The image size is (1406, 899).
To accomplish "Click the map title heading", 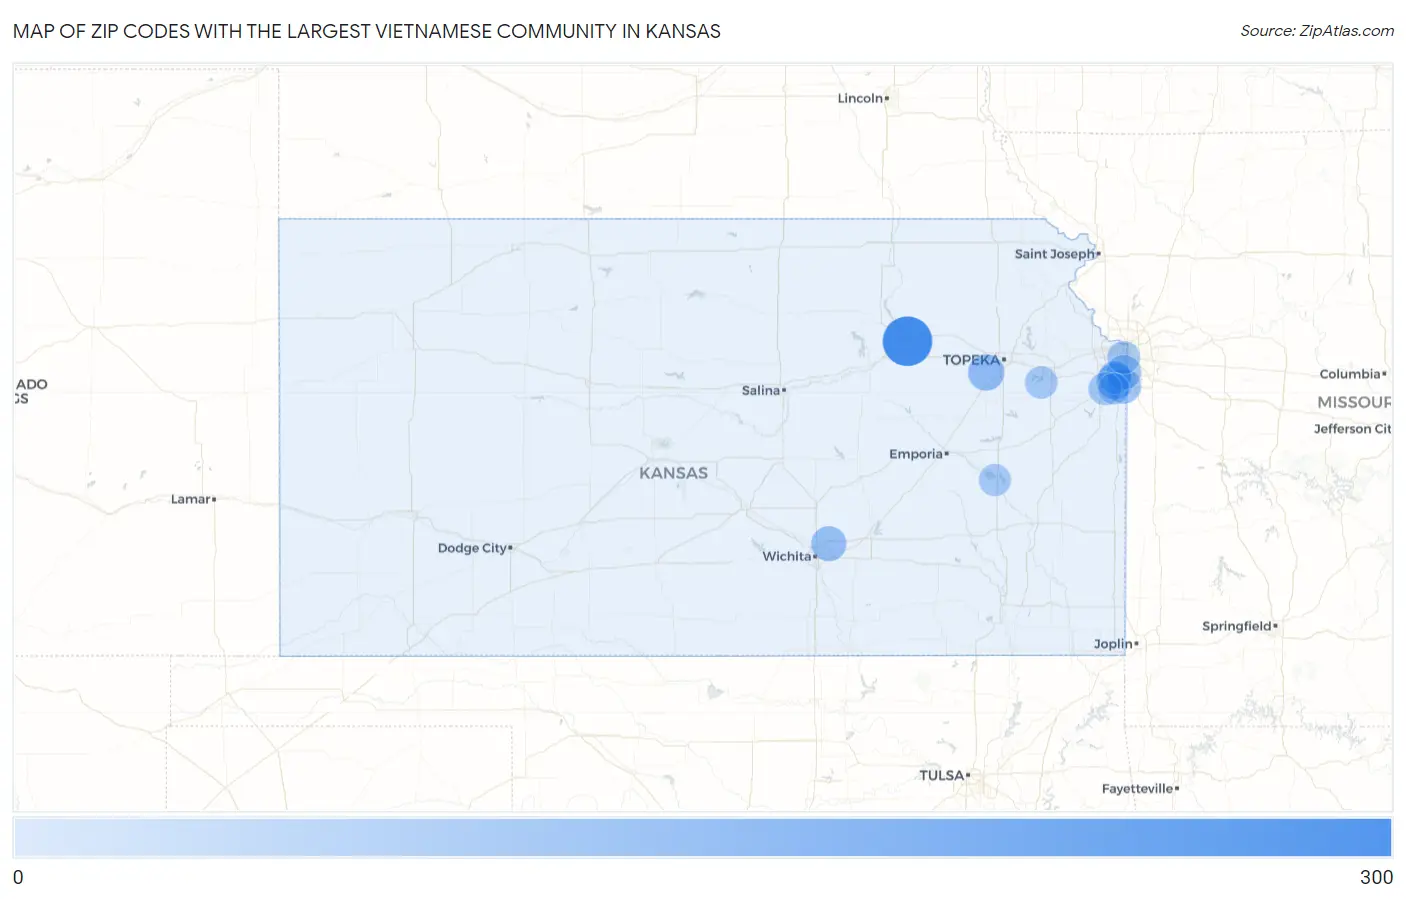I will pos(367,31).
